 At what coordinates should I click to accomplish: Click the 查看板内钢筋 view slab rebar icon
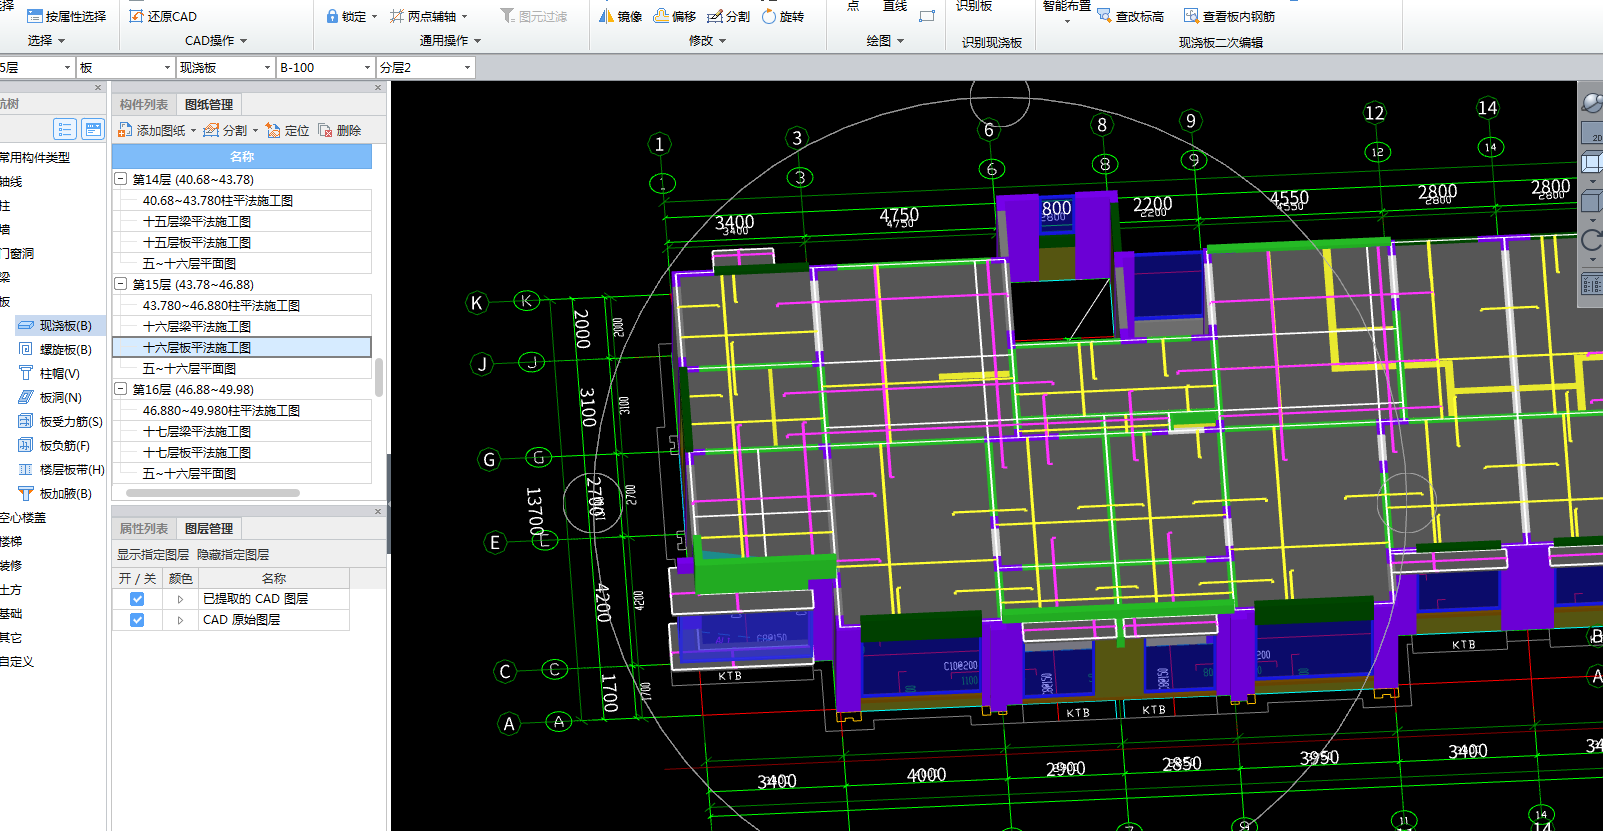(1191, 16)
